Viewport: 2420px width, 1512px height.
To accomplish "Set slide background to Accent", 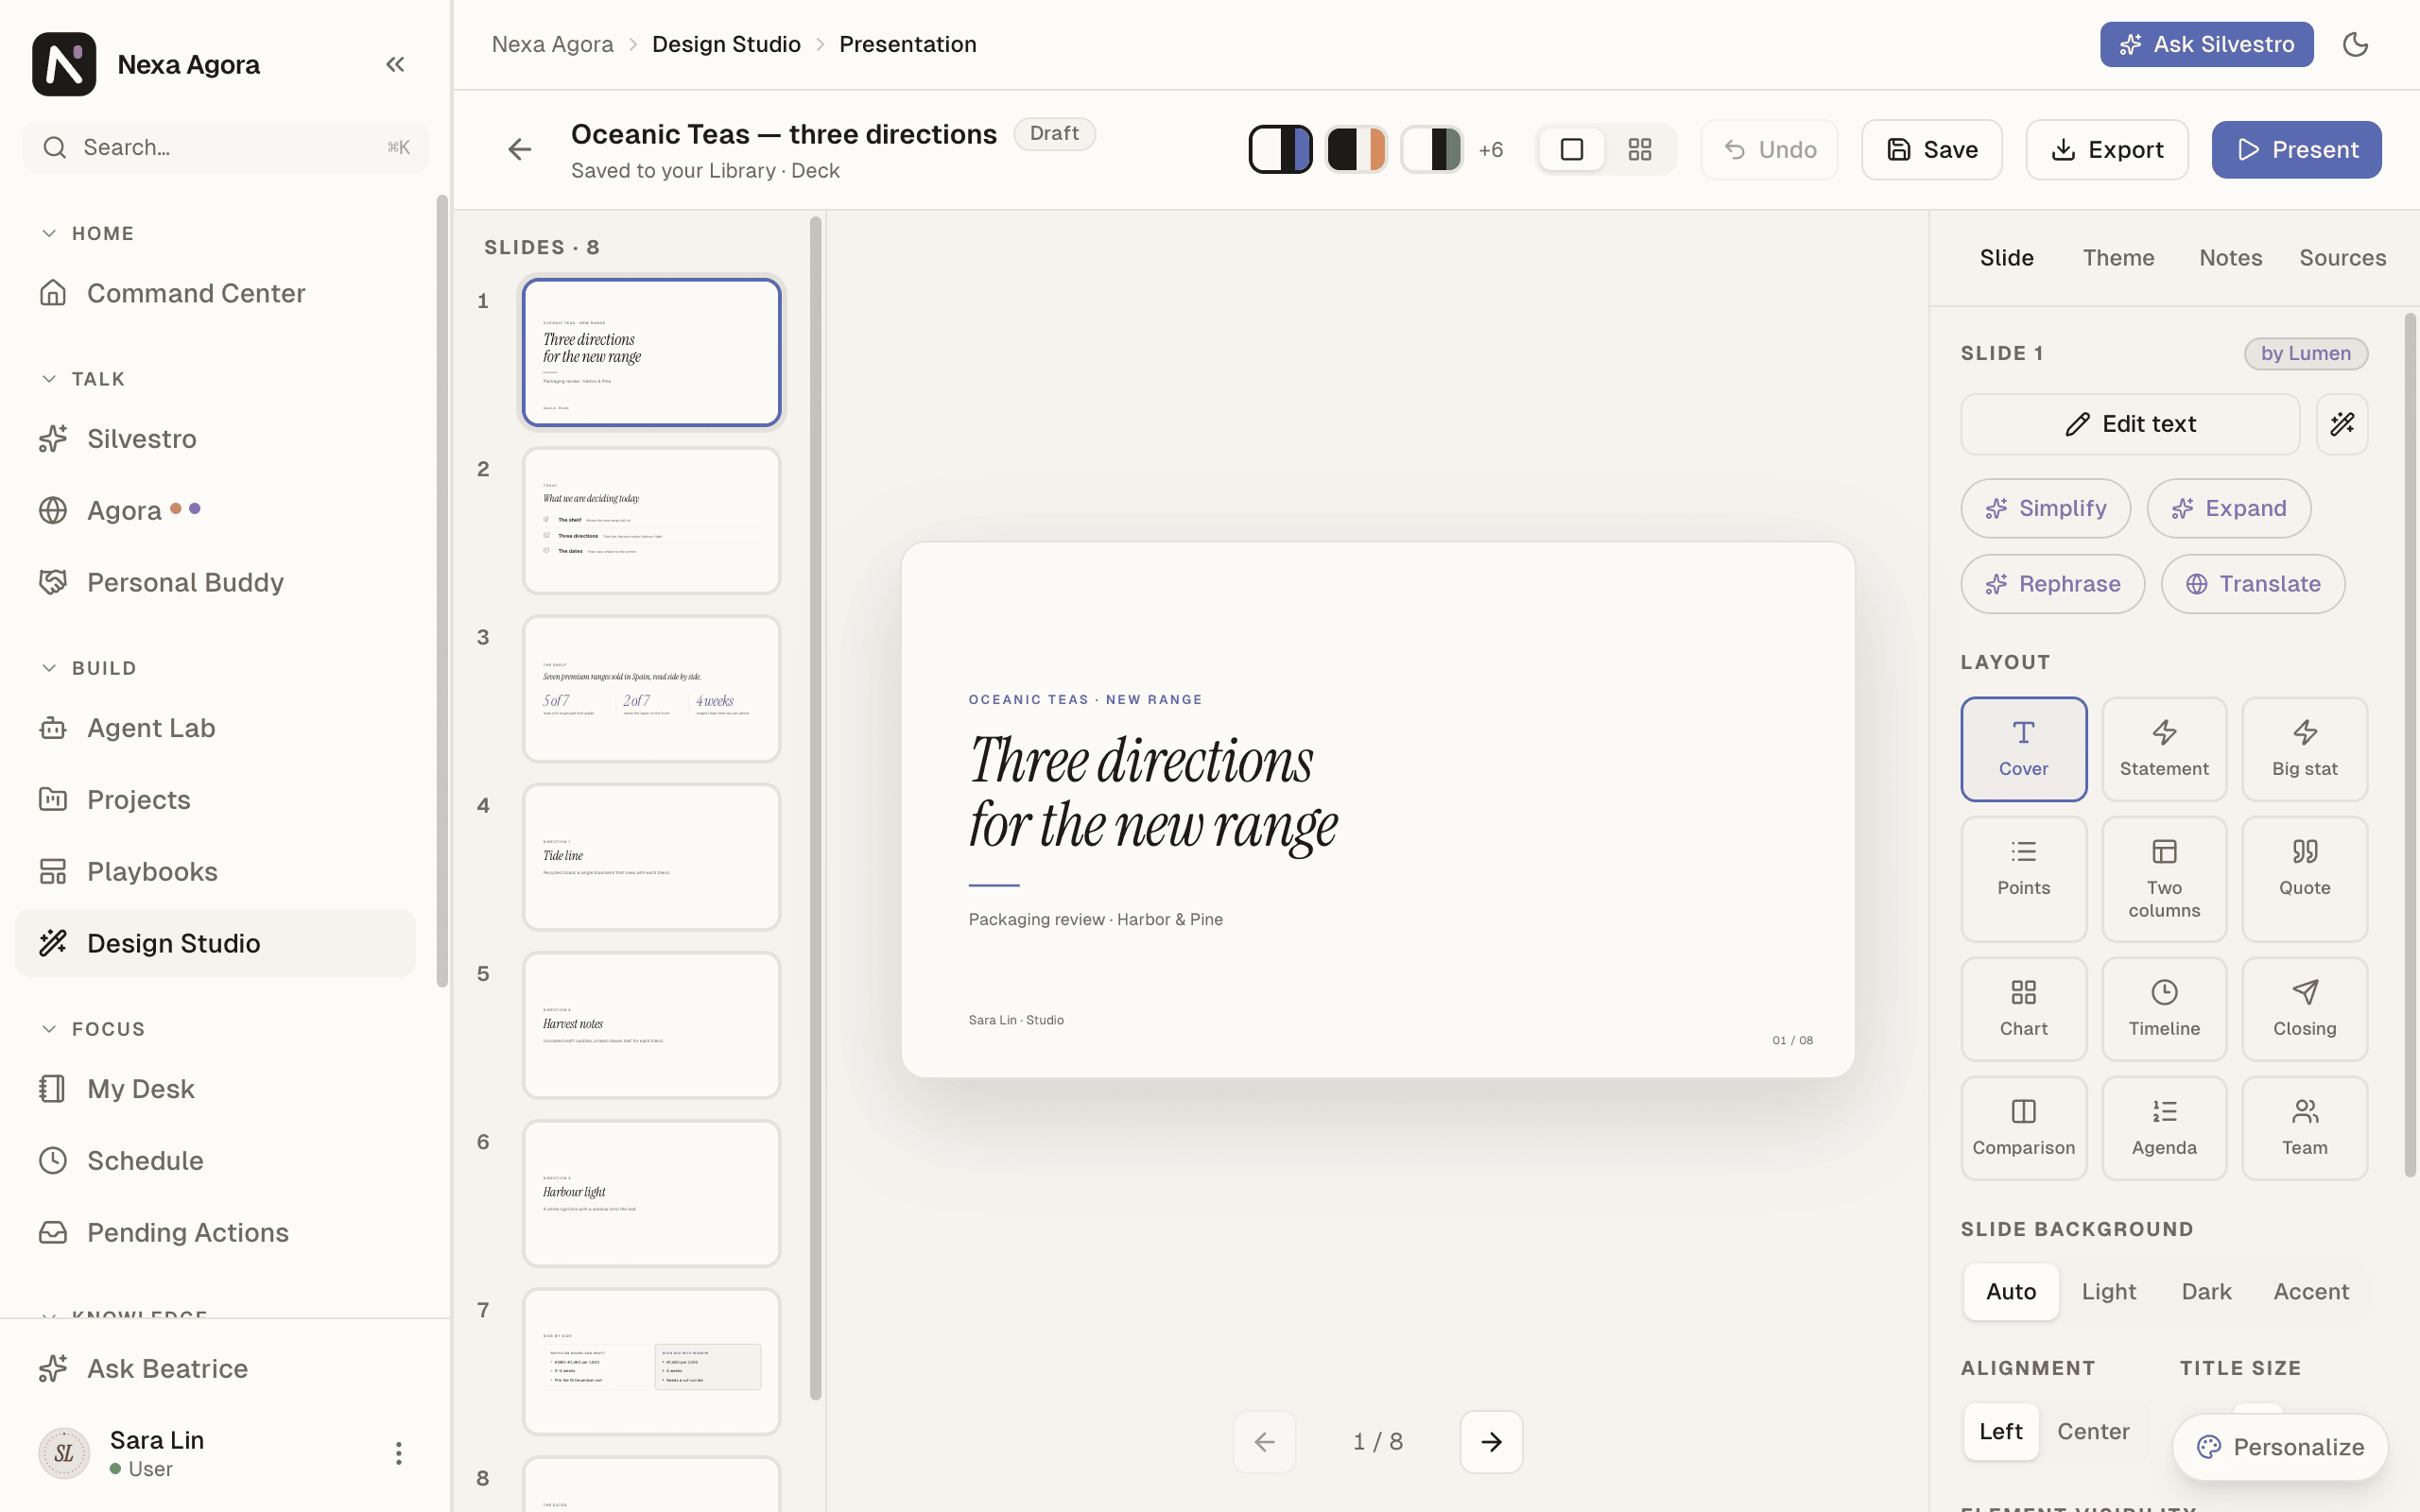I will (x=2311, y=1292).
